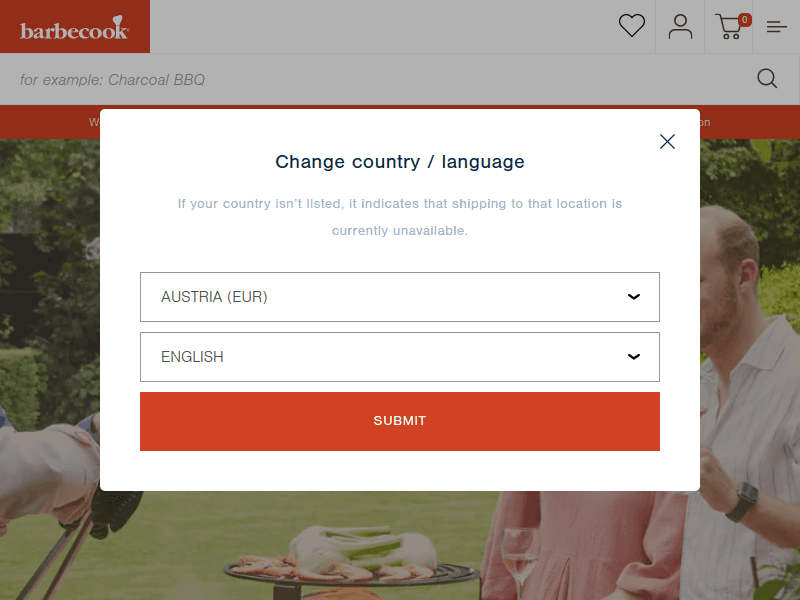
Task: Open the hamburger menu icon
Action: [x=776, y=27]
